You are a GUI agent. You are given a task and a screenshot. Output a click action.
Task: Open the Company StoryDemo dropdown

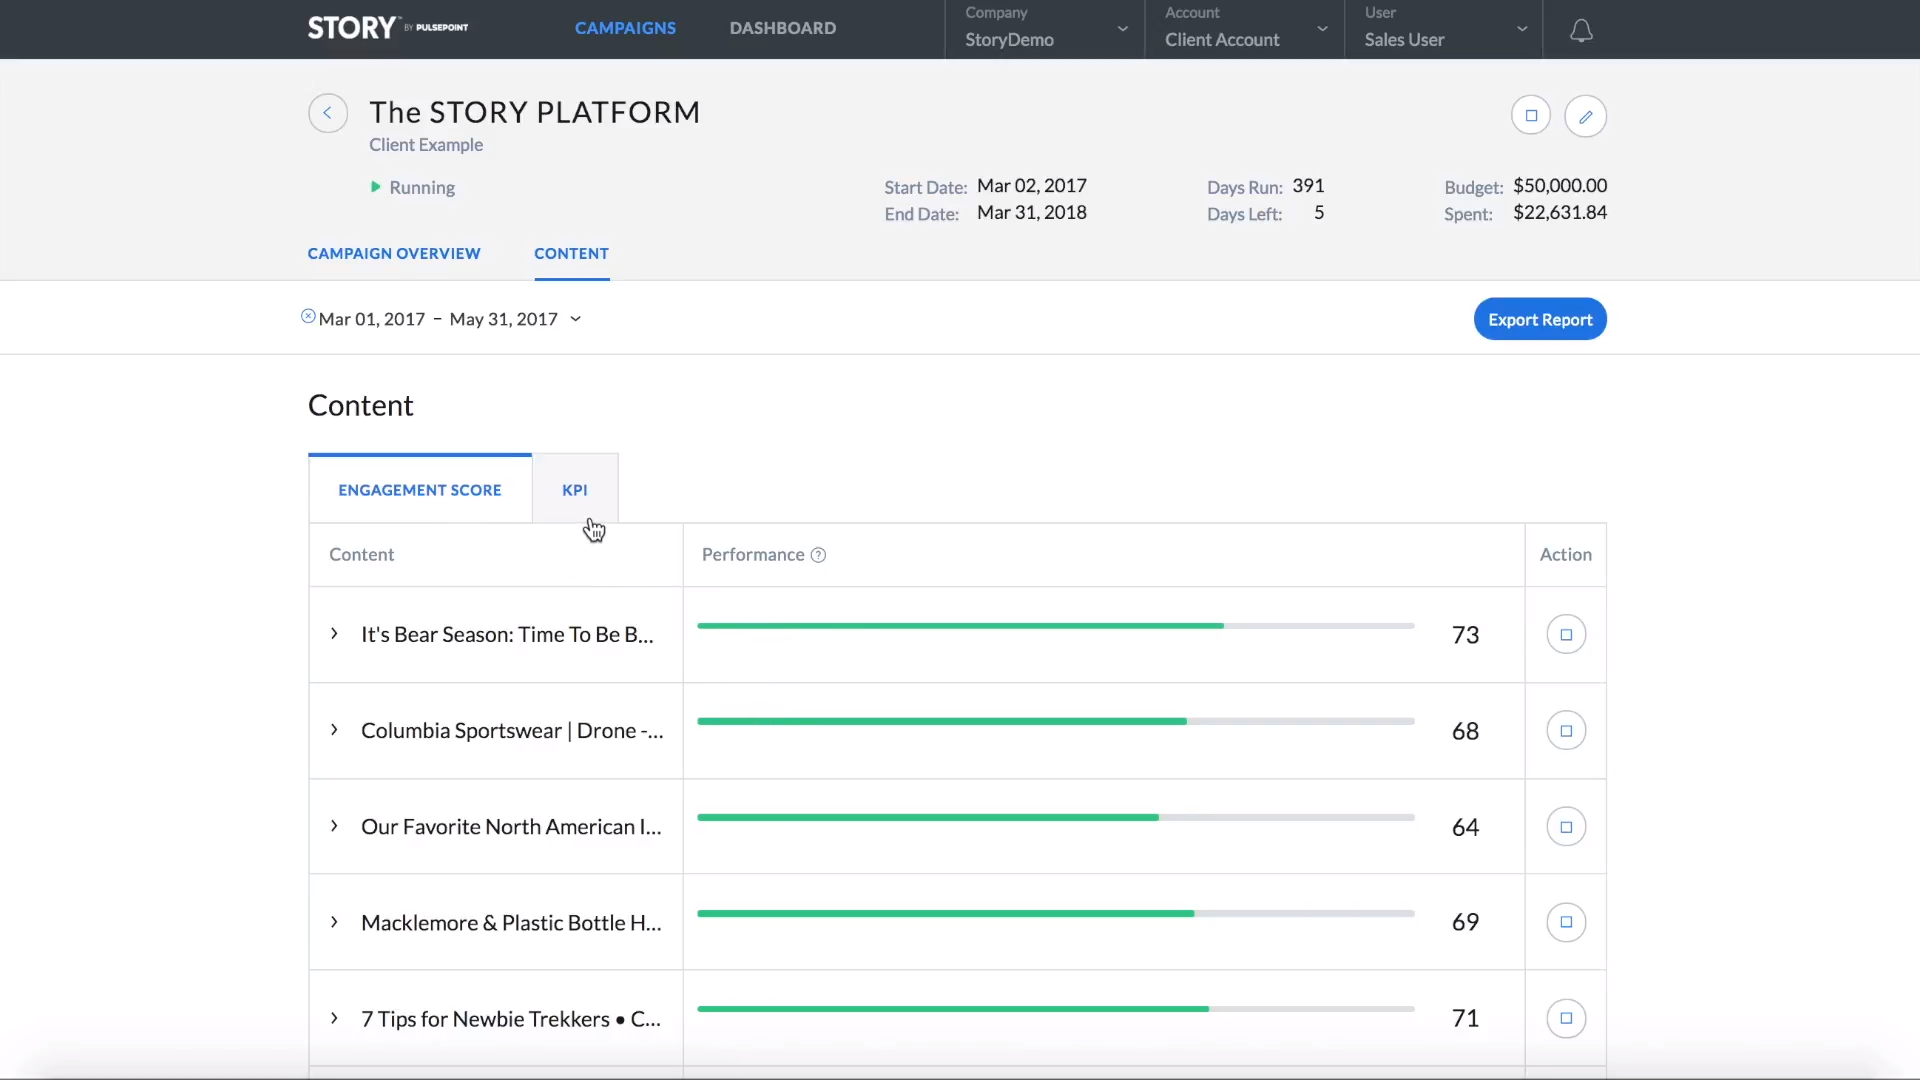point(1045,29)
